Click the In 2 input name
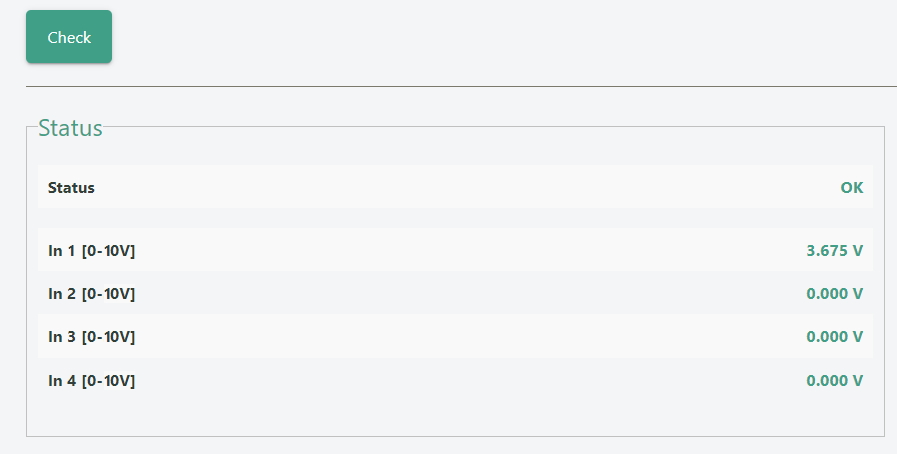This screenshot has width=897, height=454. coord(62,294)
